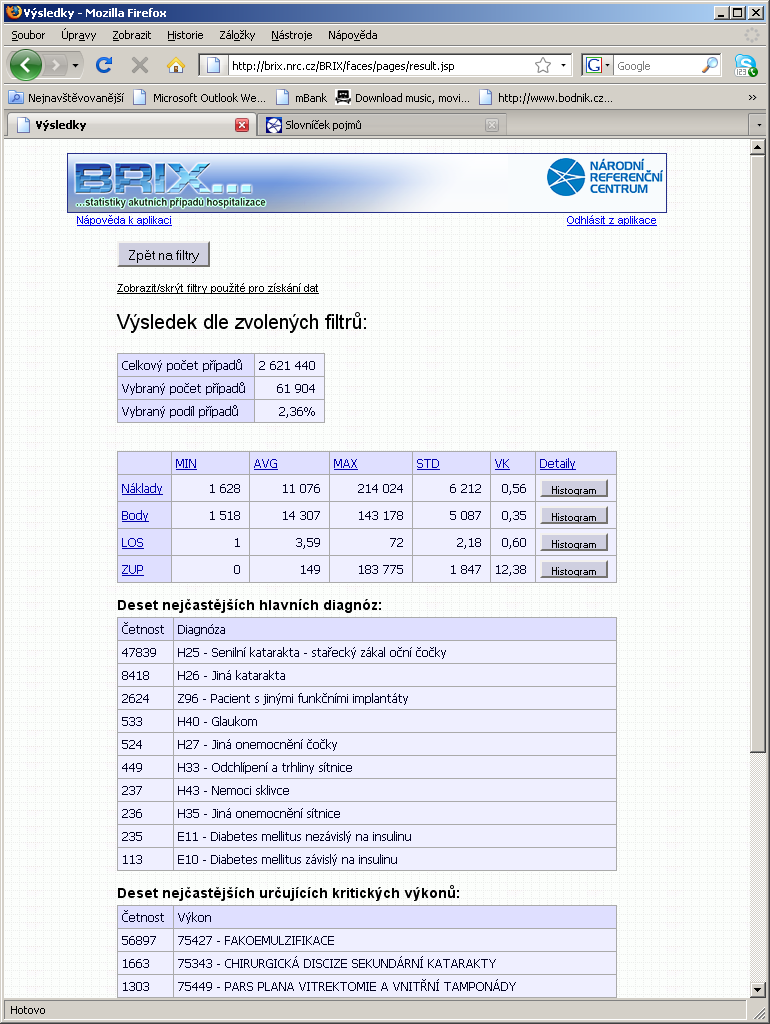770x1024 pixels.
Task: Click the Národní referenční centrum logo
Action: [605, 177]
